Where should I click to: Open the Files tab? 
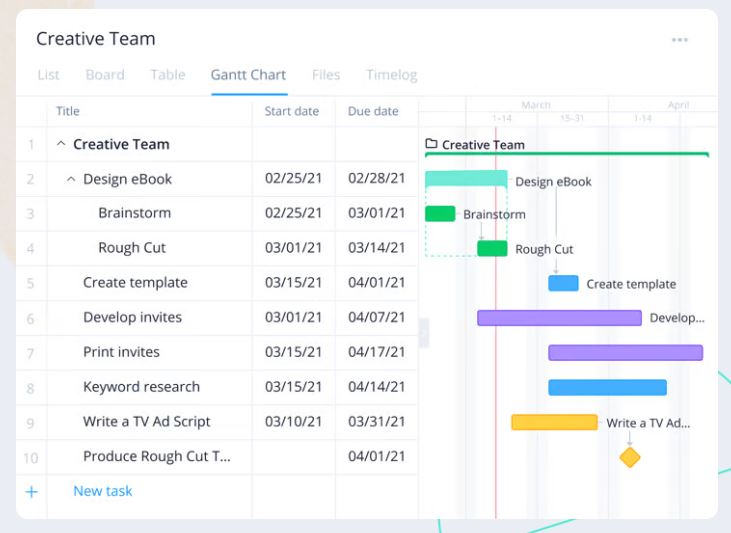pos(326,75)
